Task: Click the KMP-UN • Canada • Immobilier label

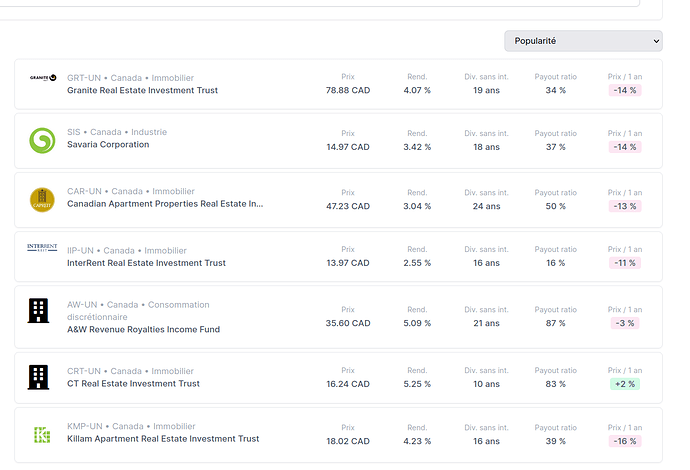Action: pos(131,426)
